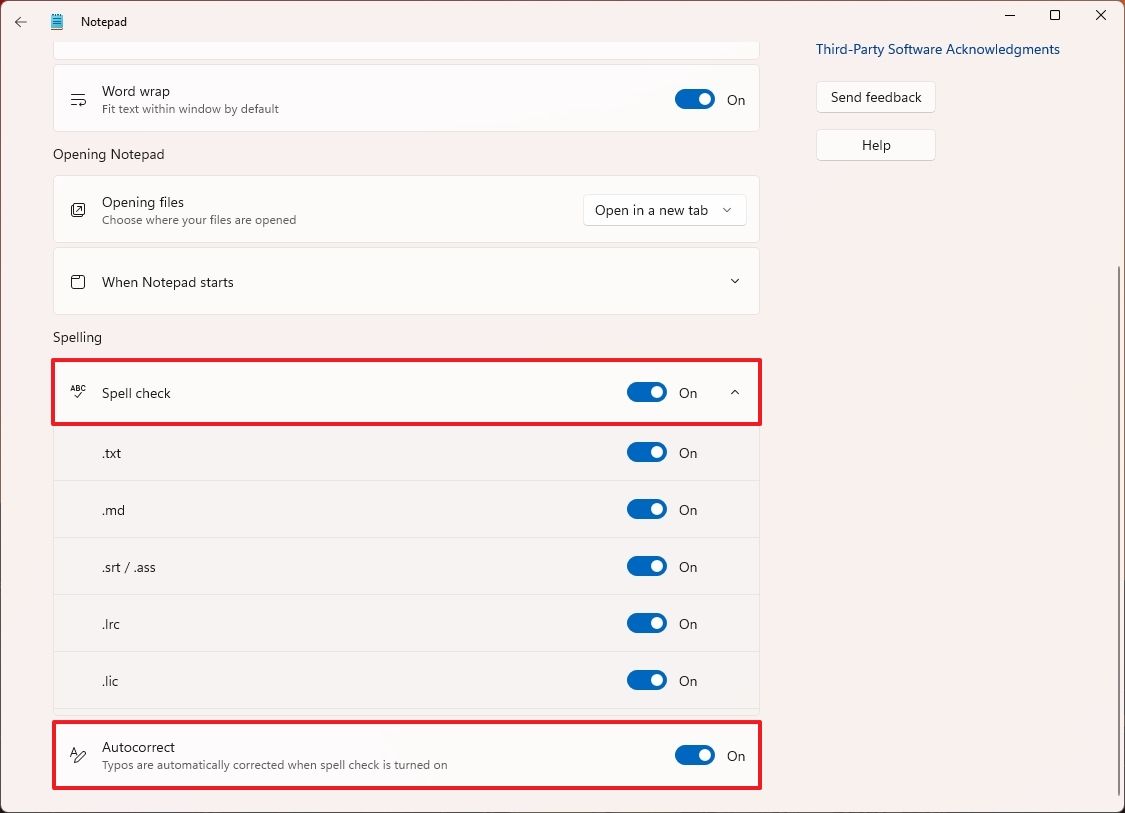Disable Spell check
Image resolution: width=1125 pixels, height=813 pixels.
[x=647, y=392]
